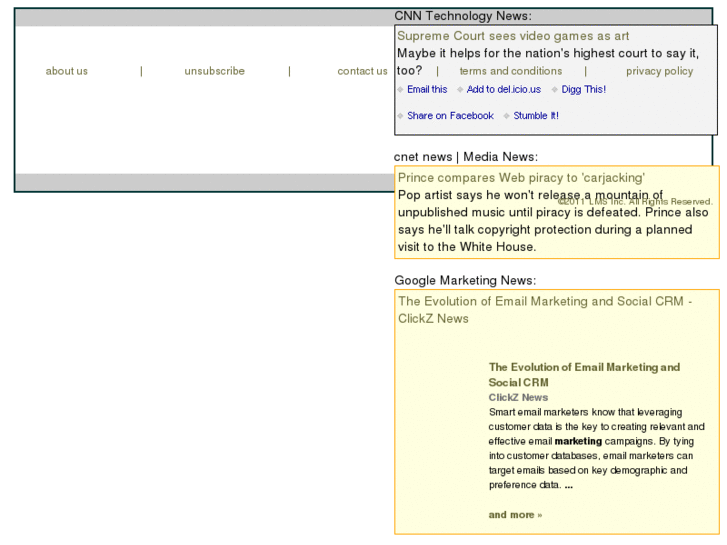The width and height of the screenshot is (727, 545).
Task: Open the about us footer link
Action: 66,71
